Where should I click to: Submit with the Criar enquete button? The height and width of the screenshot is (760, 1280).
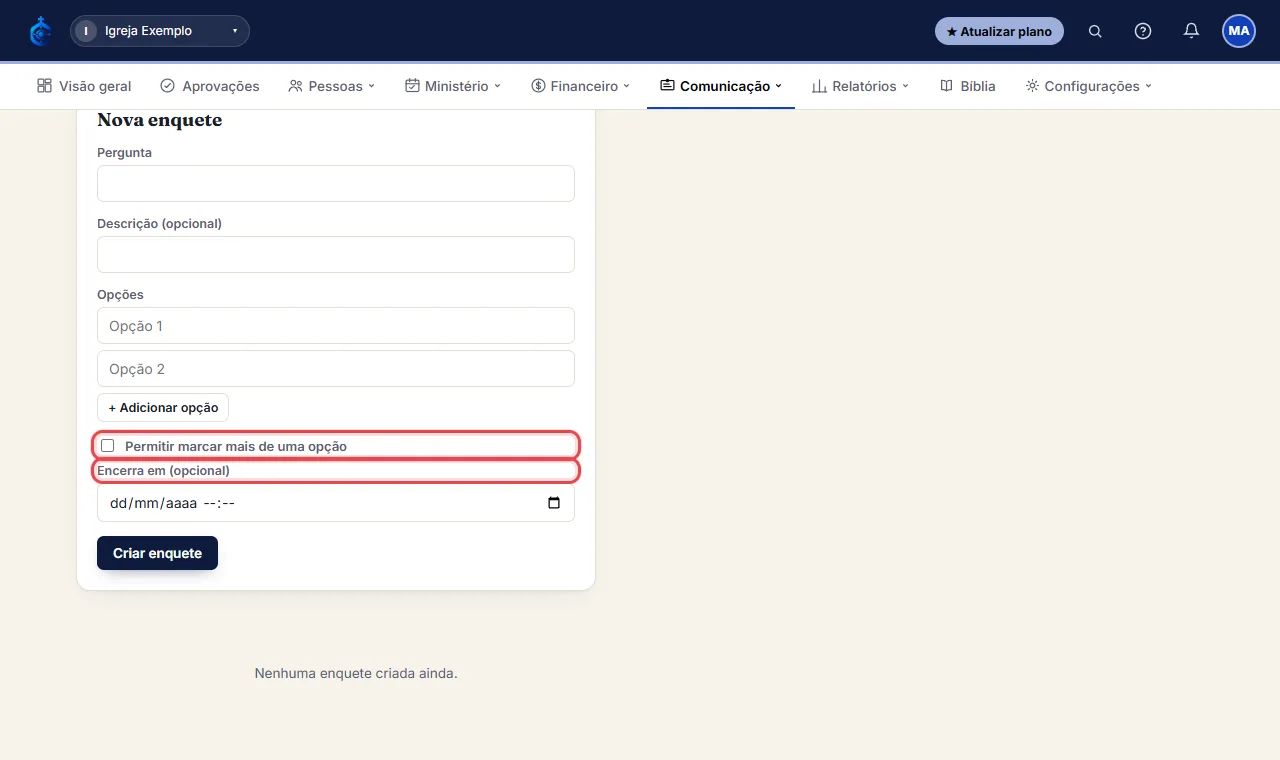157,553
